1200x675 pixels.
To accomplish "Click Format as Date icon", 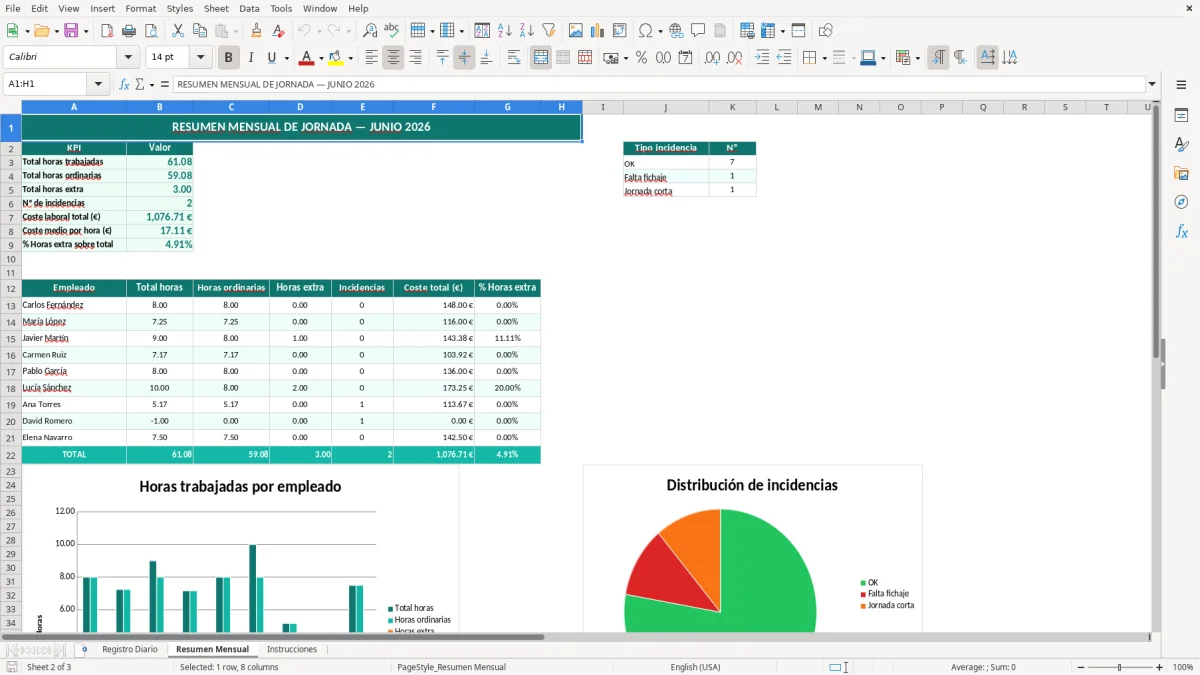I will point(685,58).
